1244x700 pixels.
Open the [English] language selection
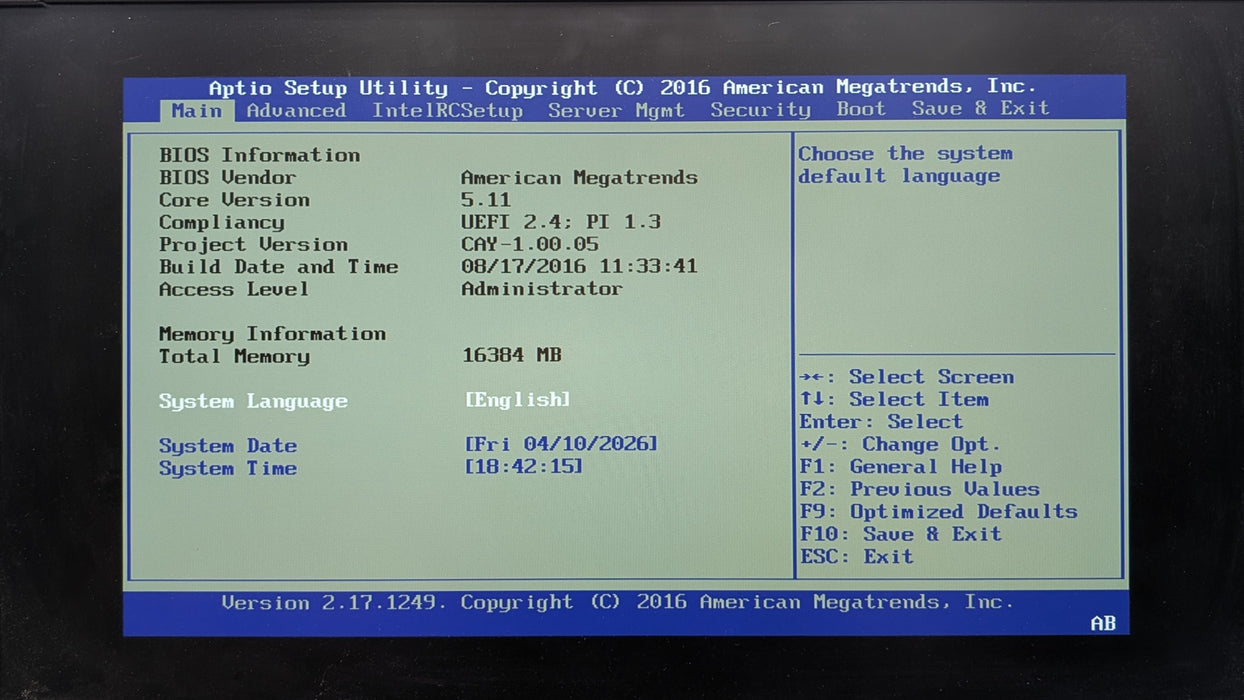point(517,399)
